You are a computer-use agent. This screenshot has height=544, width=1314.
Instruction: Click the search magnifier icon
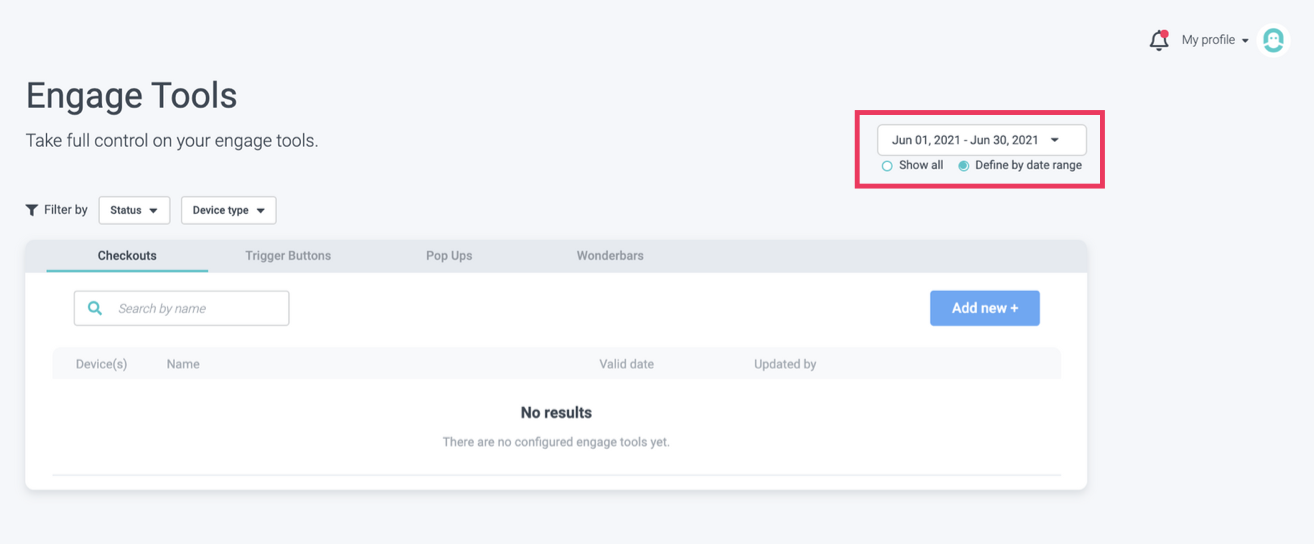(x=95, y=308)
